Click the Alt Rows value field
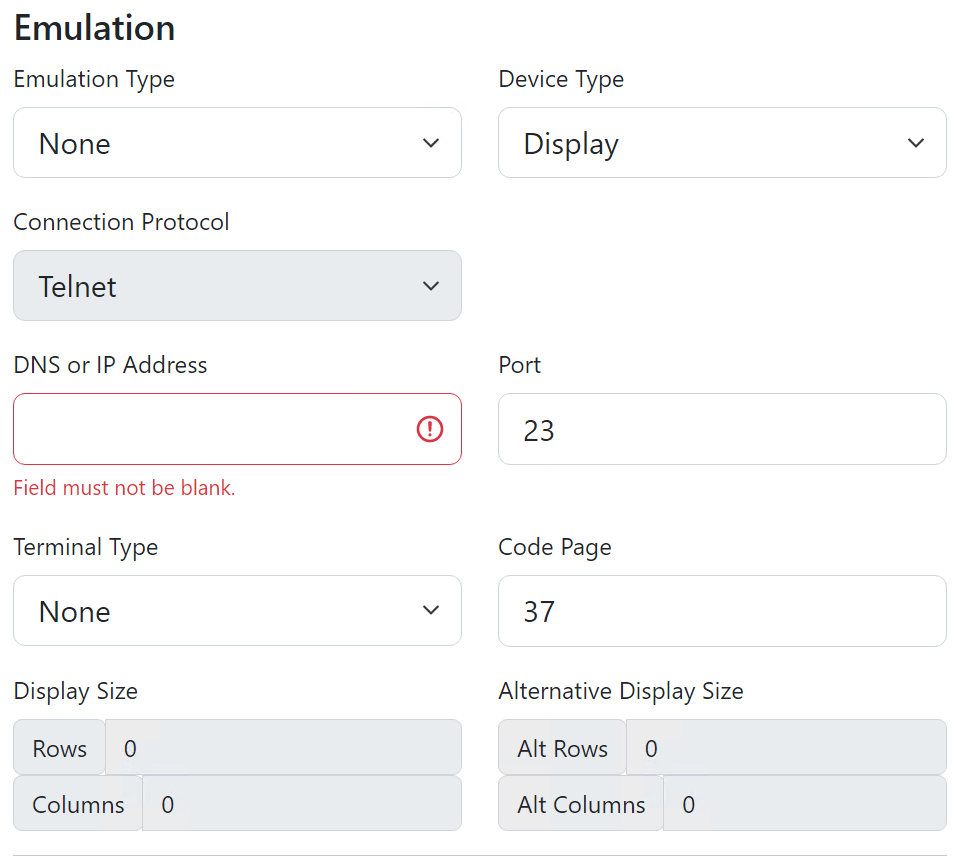The width and height of the screenshot is (967, 865). coord(785,748)
